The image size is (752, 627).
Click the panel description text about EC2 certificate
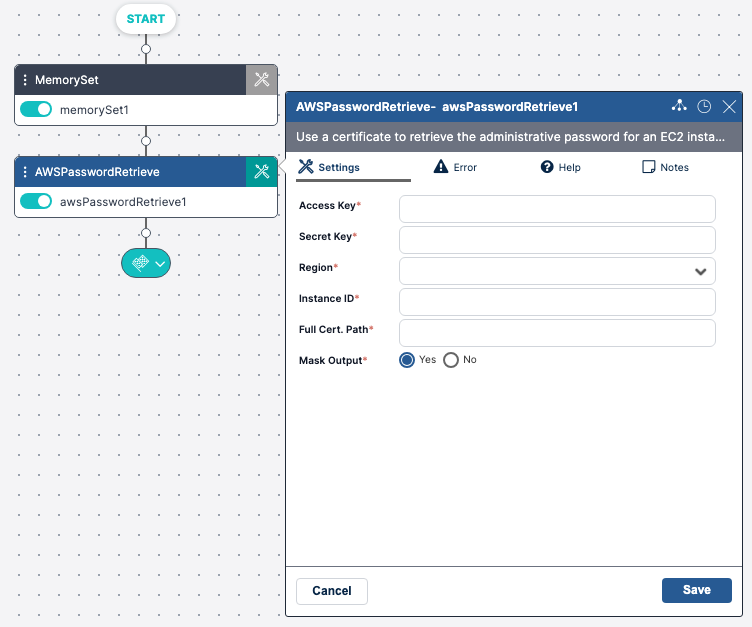pyautogui.click(x=510, y=137)
